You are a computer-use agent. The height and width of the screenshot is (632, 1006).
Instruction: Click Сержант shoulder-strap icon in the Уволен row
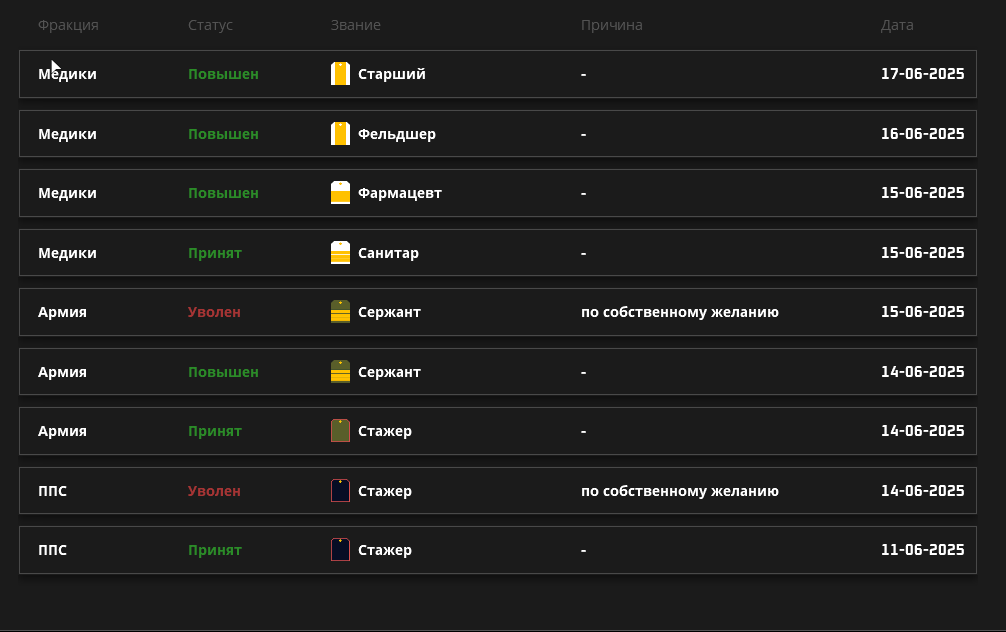point(340,312)
